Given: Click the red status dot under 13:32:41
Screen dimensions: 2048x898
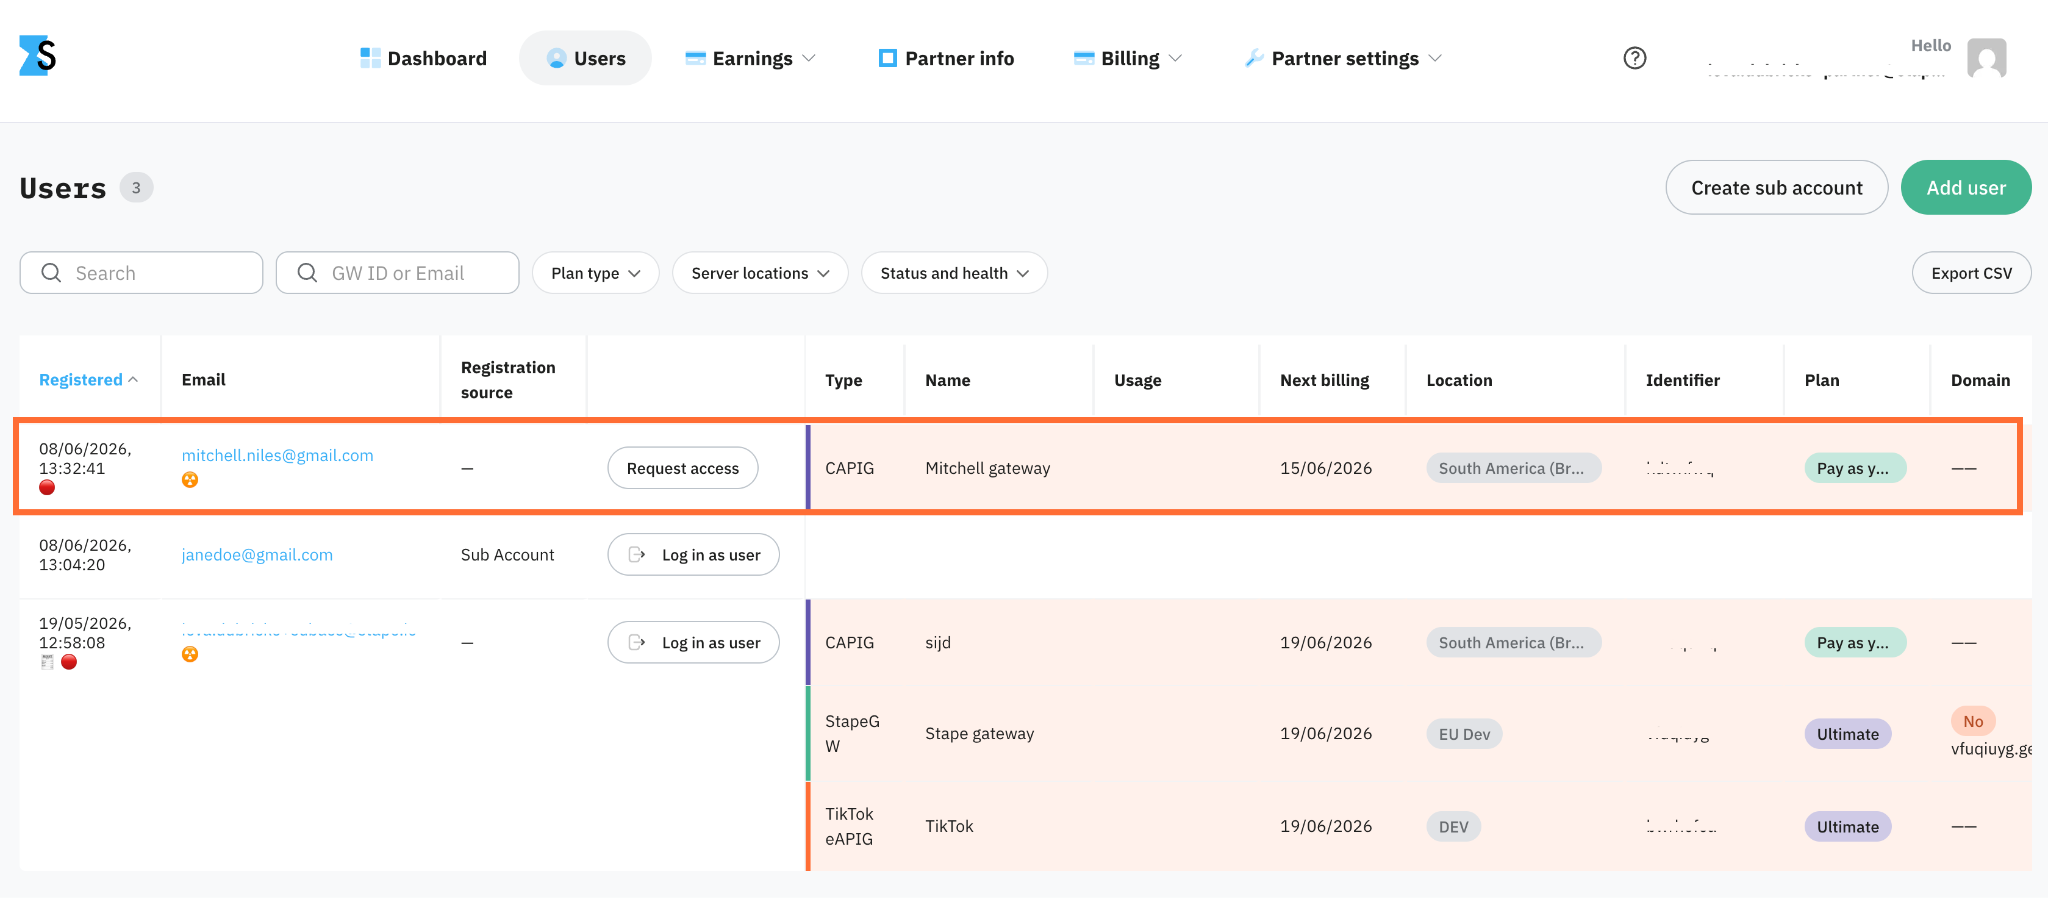Looking at the screenshot, I should [x=47, y=488].
